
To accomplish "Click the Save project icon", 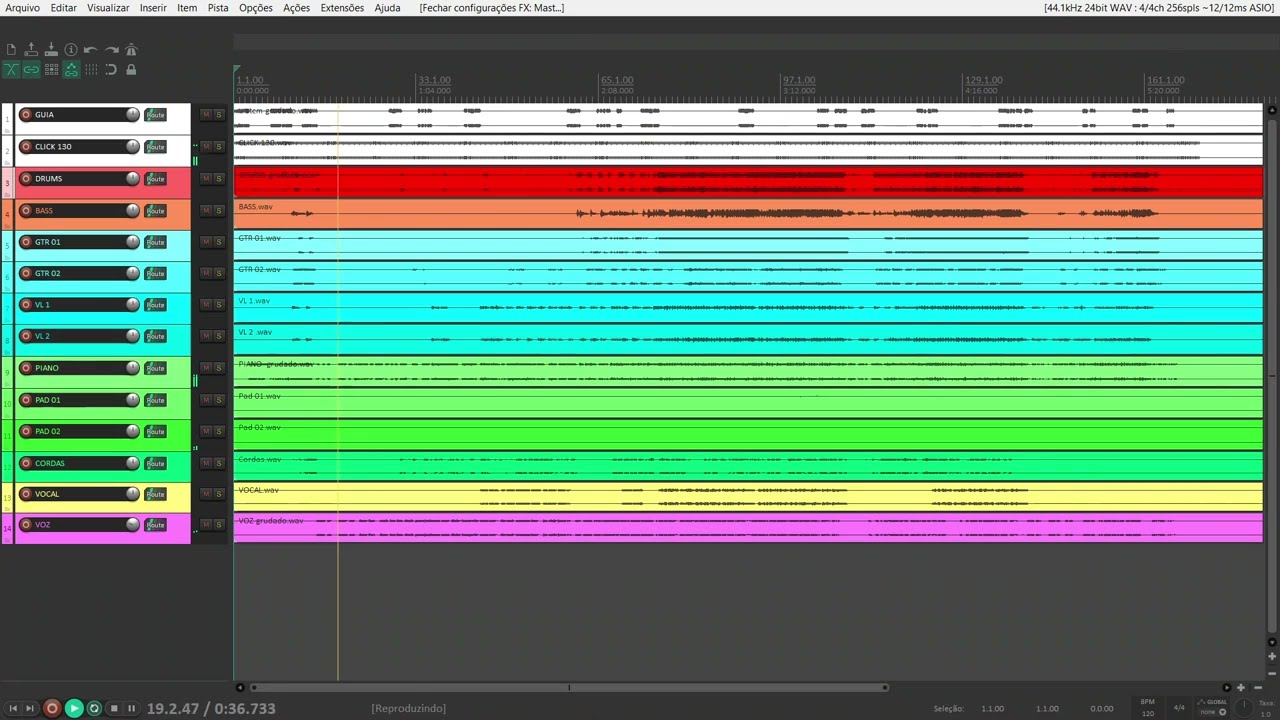I will coord(51,49).
